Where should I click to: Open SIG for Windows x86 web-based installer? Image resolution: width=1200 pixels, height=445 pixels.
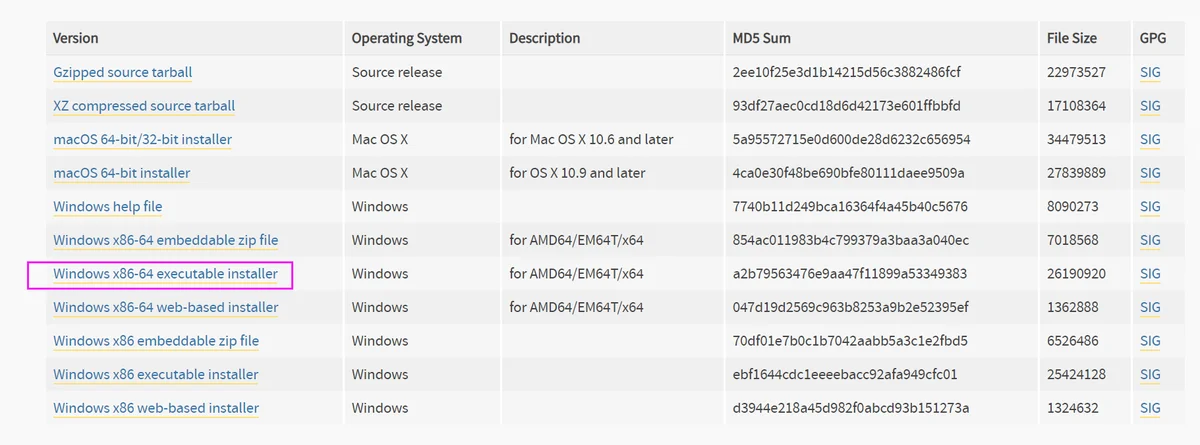coord(1150,408)
